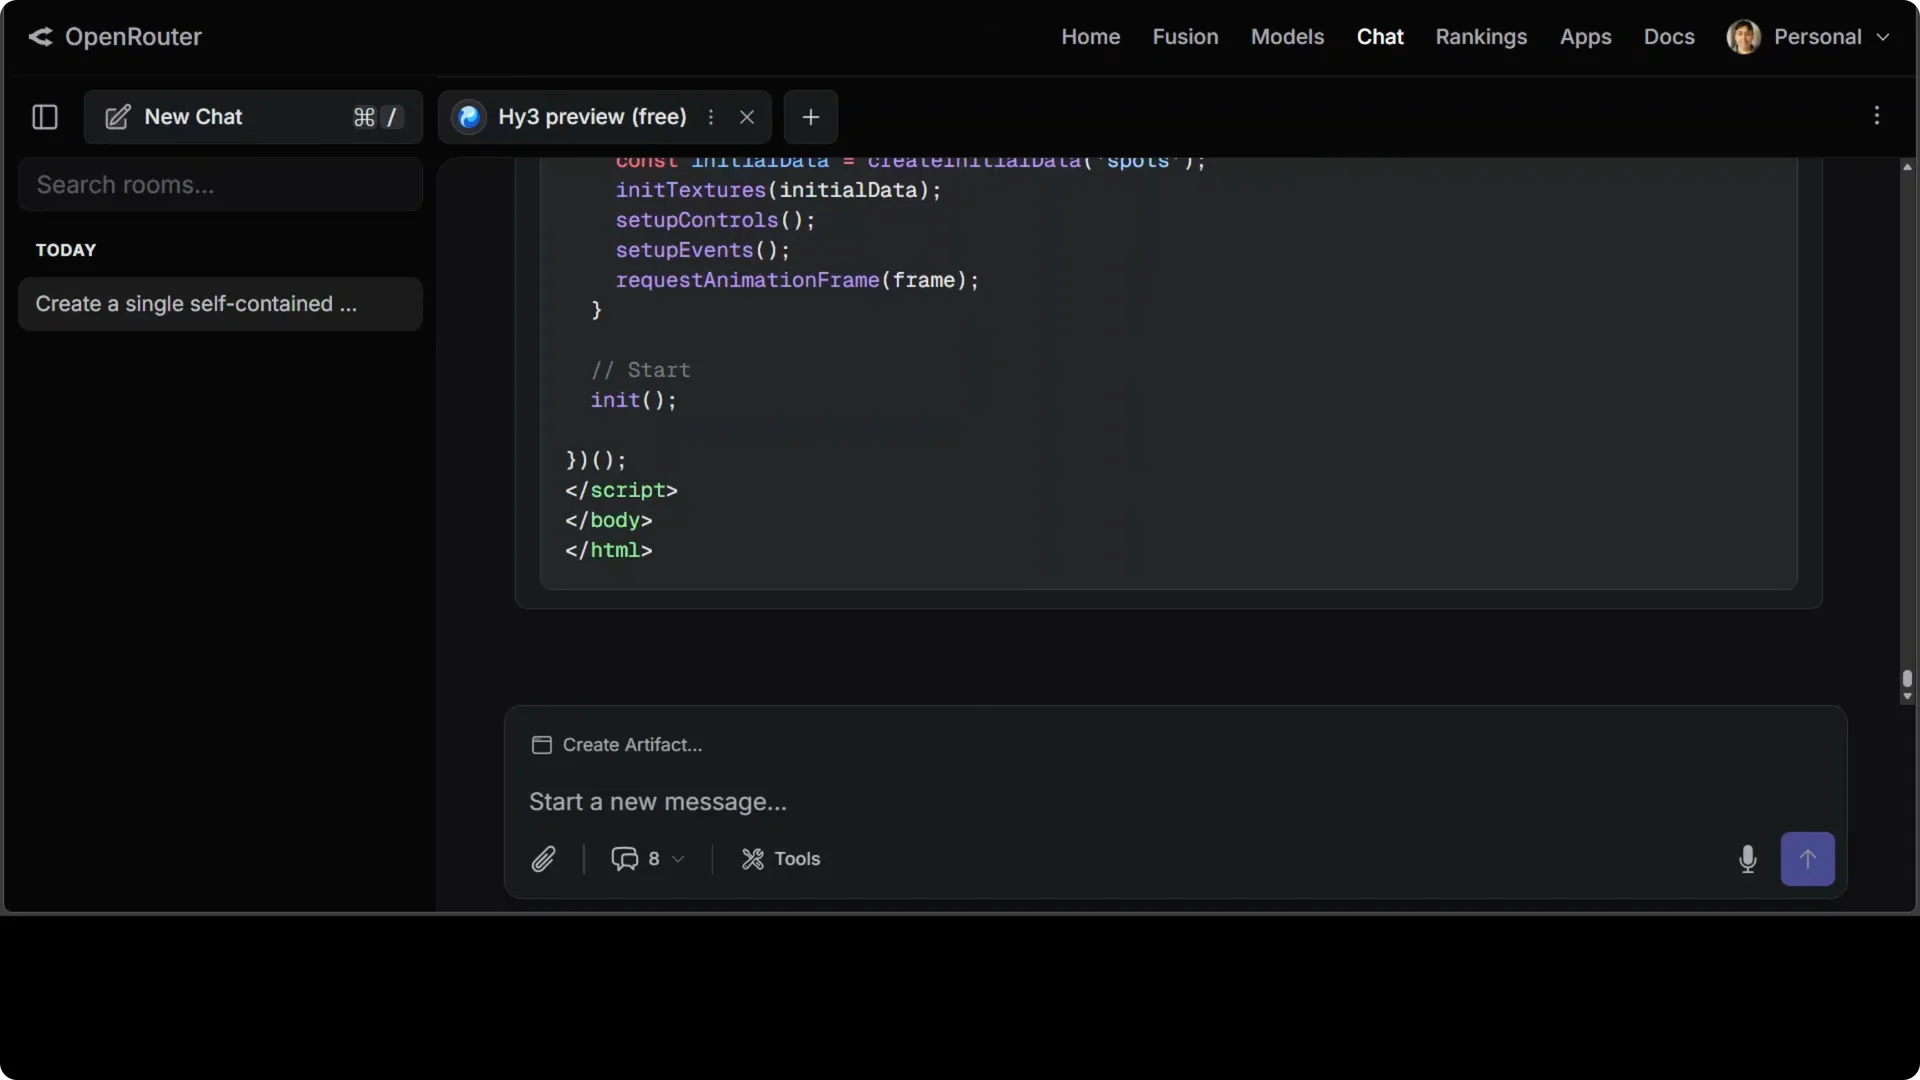Open Hy3 preview model options menu
The height and width of the screenshot is (1080, 1920).
point(711,117)
